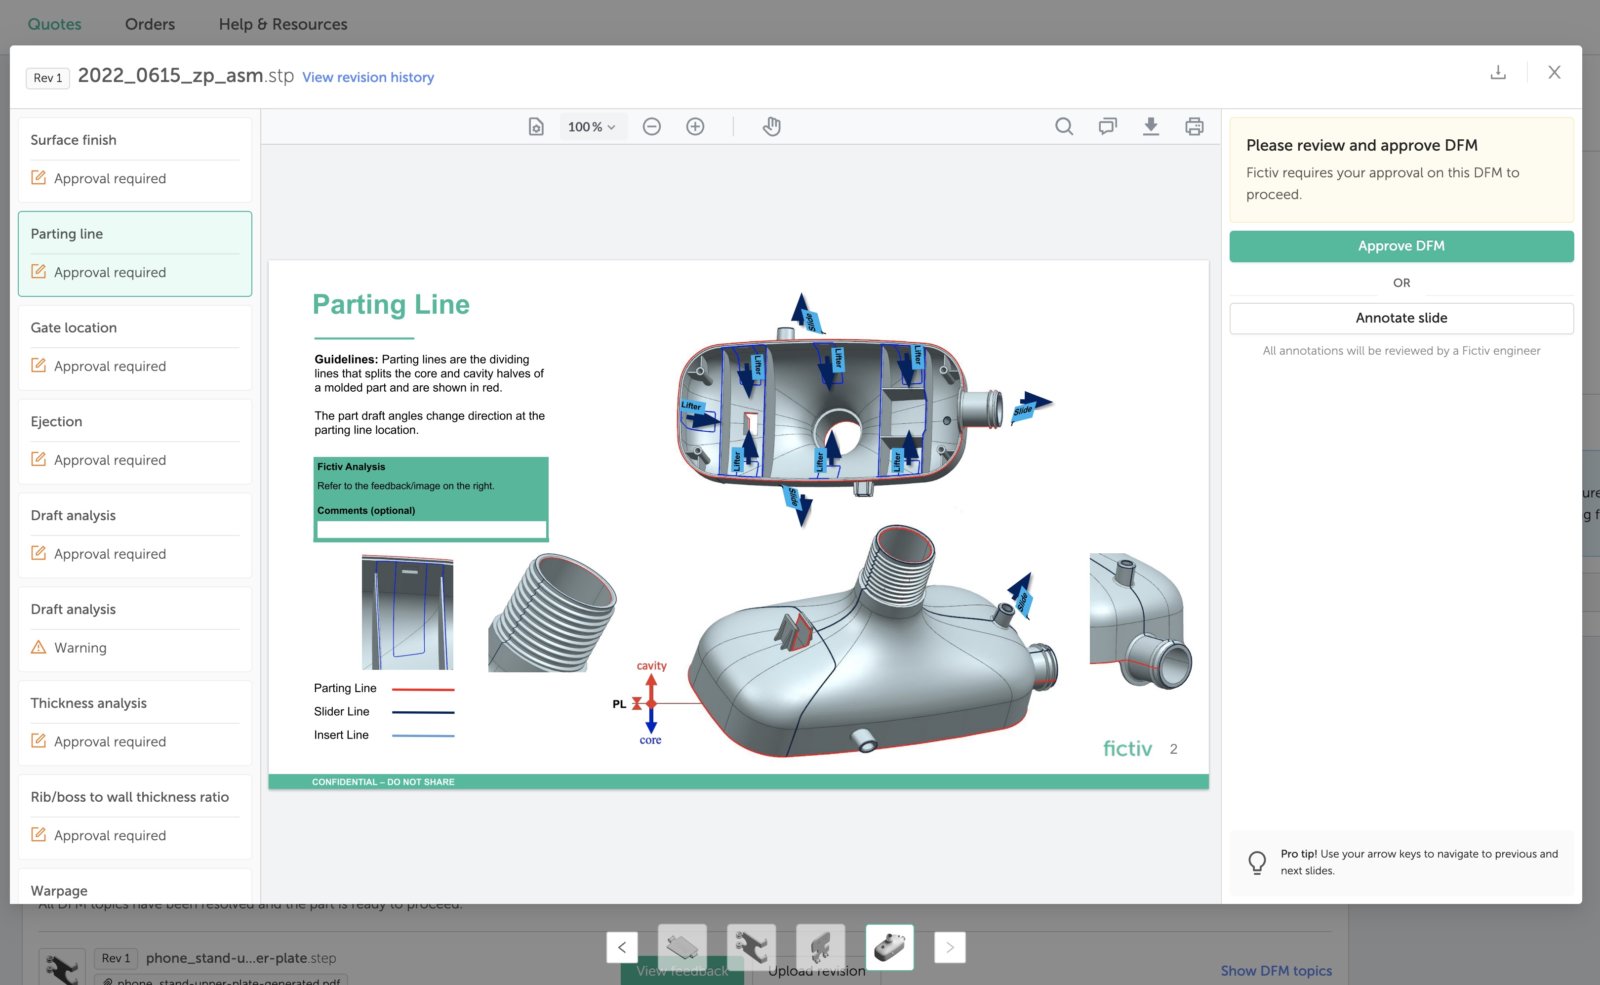The image size is (1600, 985).
Task: Click the Show DFM topics link
Action: [1276, 970]
